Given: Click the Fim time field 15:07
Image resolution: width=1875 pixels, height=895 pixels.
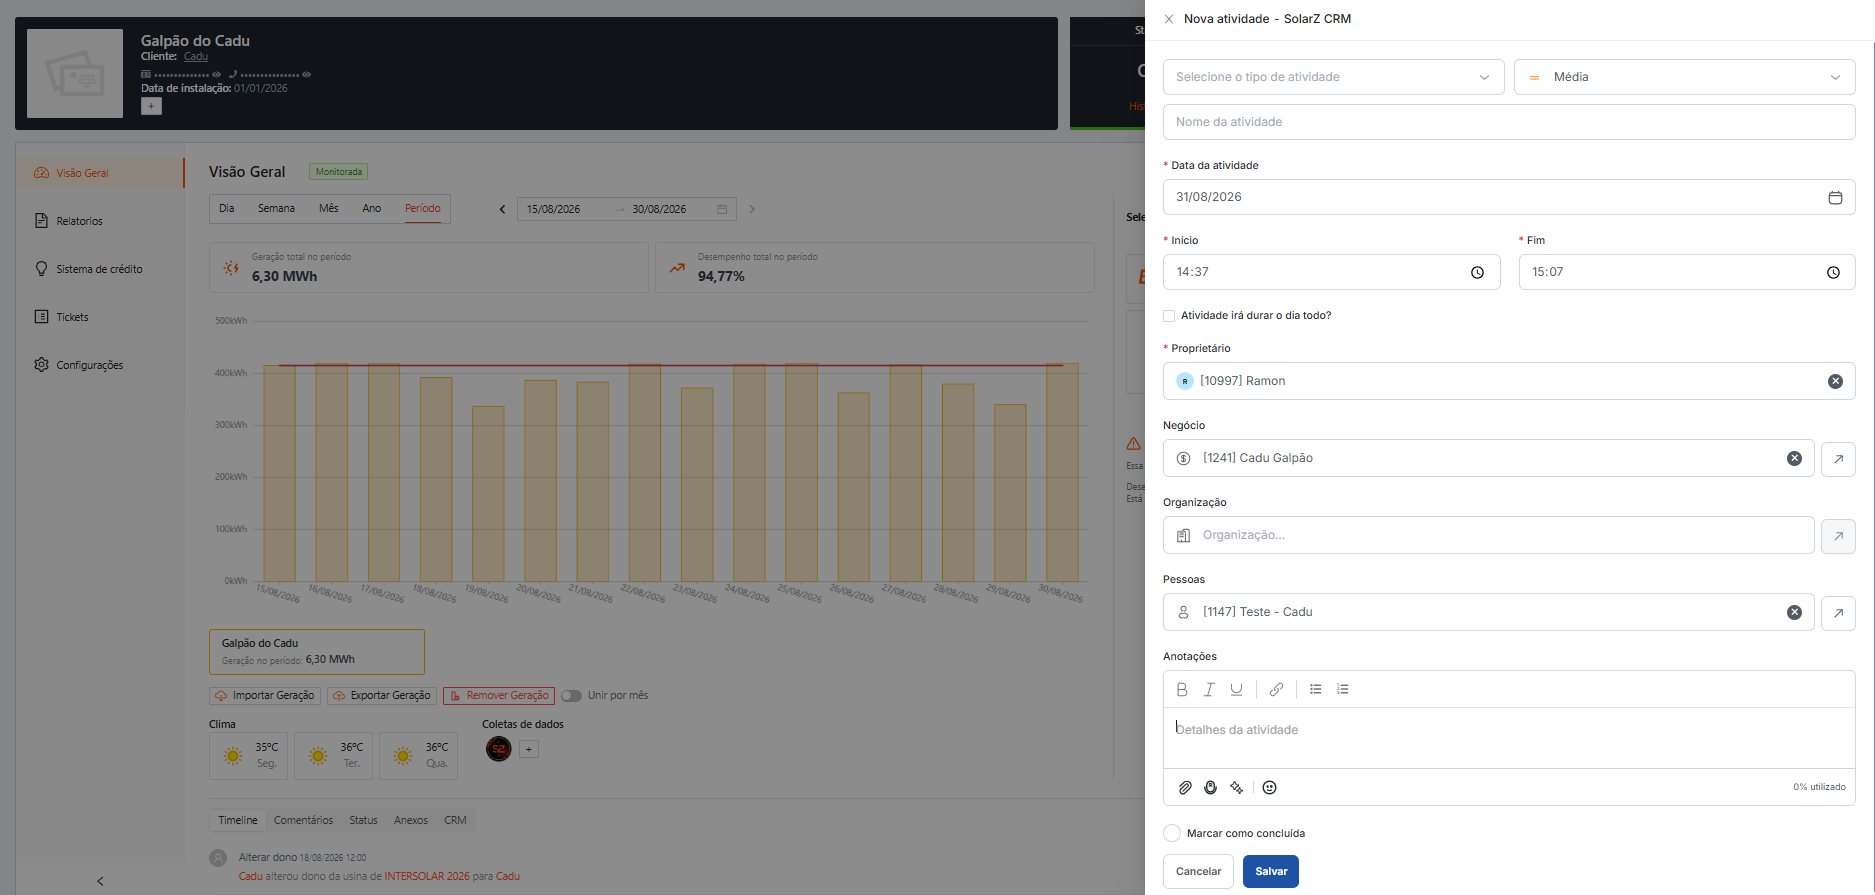Looking at the screenshot, I should pyautogui.click(x=1687, y=272).
